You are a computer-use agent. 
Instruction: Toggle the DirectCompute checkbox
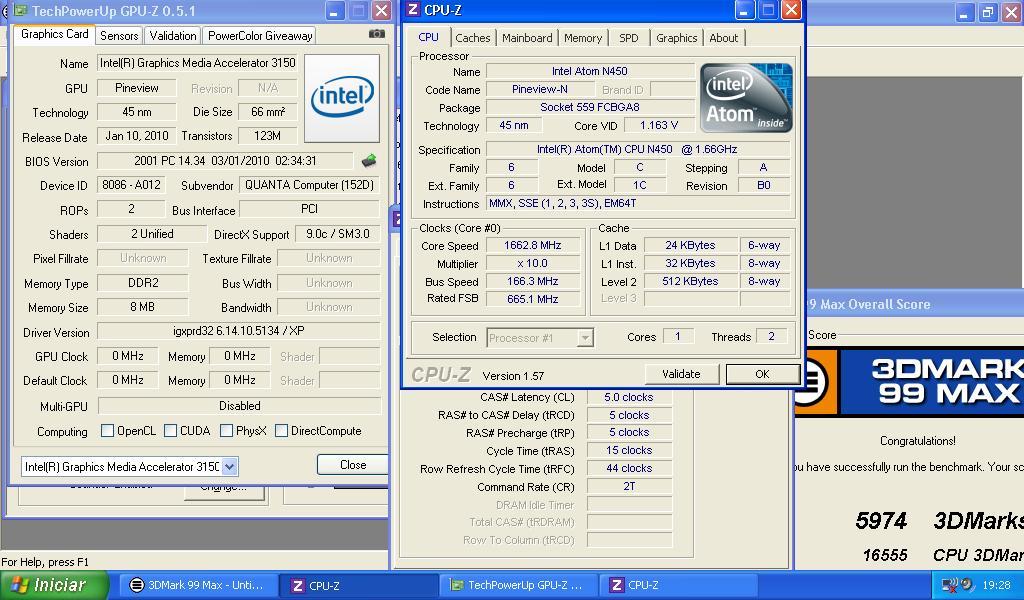click(281, 431)
